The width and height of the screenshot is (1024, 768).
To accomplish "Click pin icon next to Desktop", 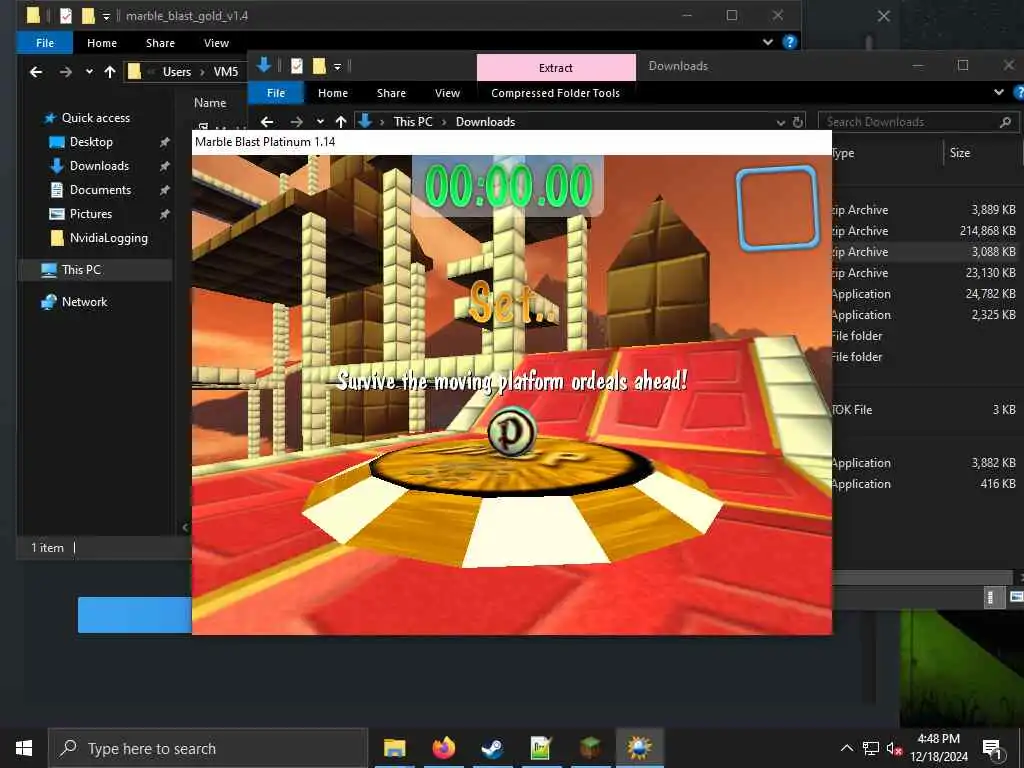I will coord(165,142).
